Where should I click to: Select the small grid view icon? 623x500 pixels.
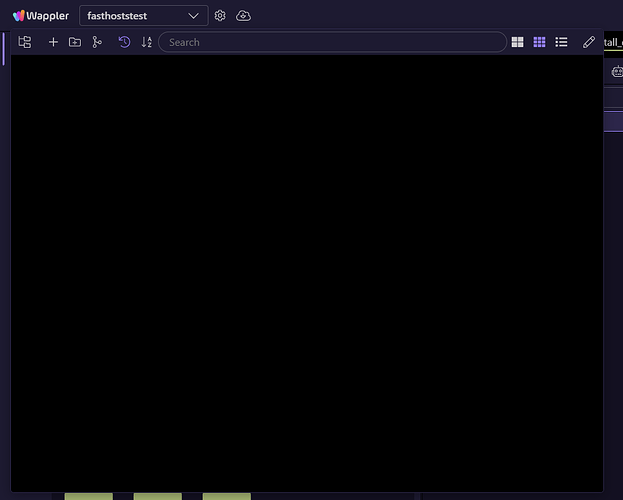[x=539, y=42]
